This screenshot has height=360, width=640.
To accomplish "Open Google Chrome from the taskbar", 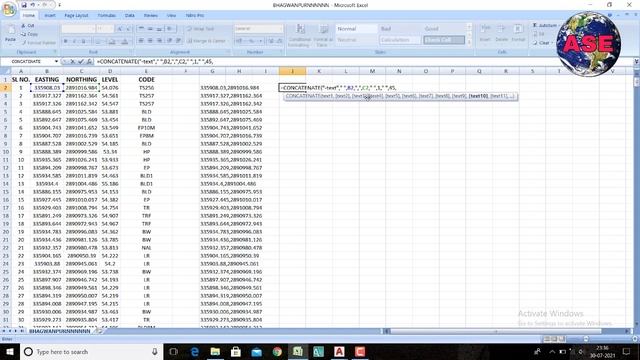I will pos(277,351).
